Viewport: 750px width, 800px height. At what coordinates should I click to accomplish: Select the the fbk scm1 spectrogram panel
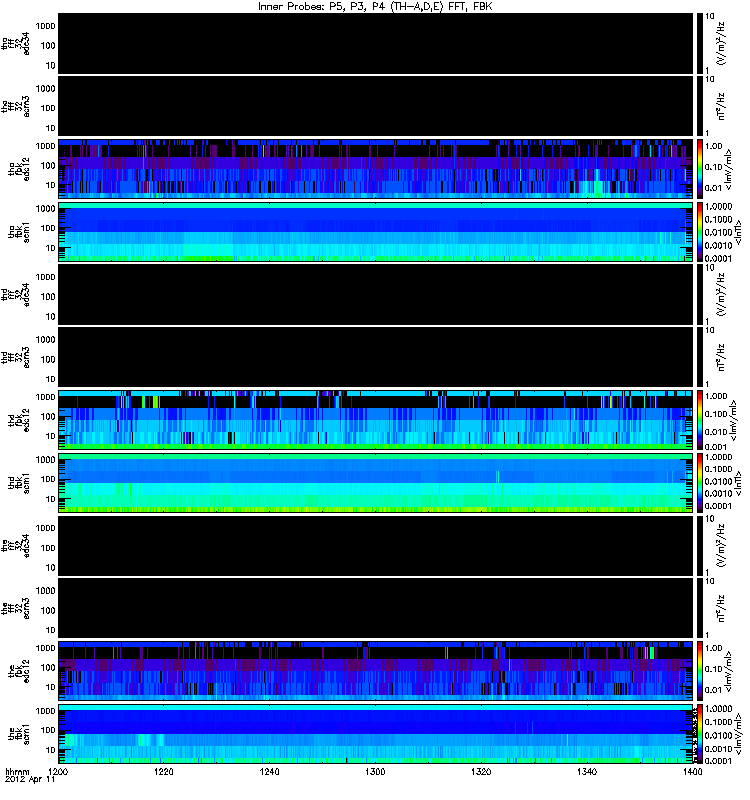[x=375, y=734]
